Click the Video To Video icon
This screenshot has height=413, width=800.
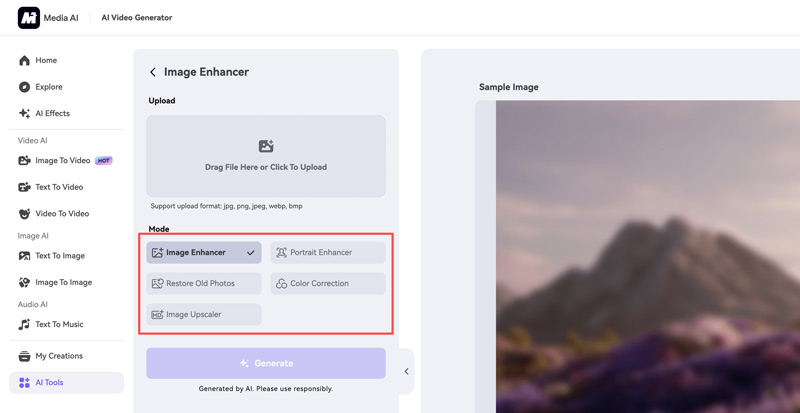pyautogui.click(x=24, y=214)
